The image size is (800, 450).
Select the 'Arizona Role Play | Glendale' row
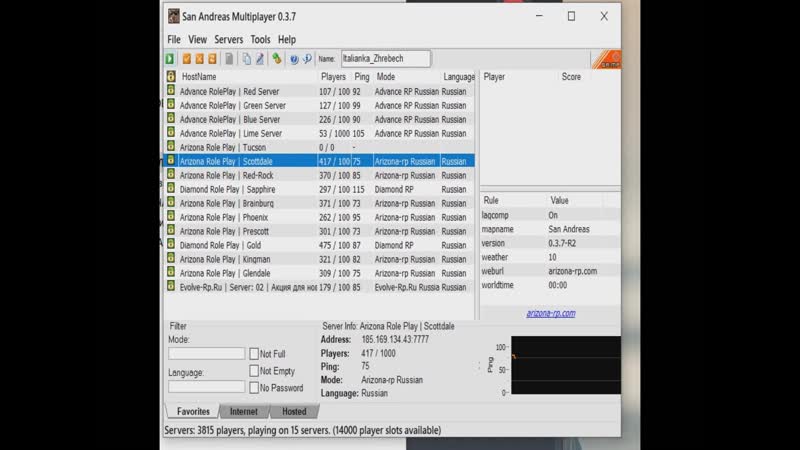[319, 273]
